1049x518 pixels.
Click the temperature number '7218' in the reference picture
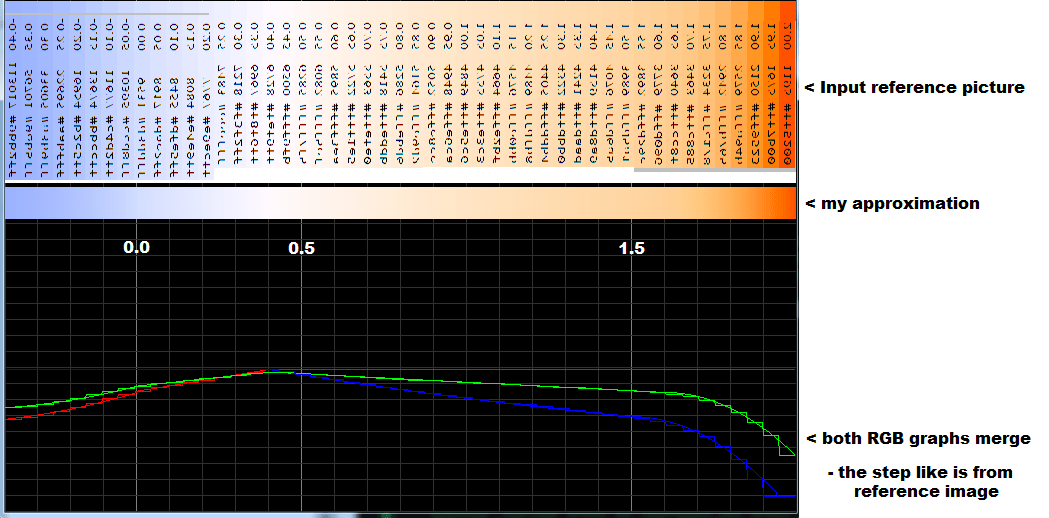click(239, 78)
